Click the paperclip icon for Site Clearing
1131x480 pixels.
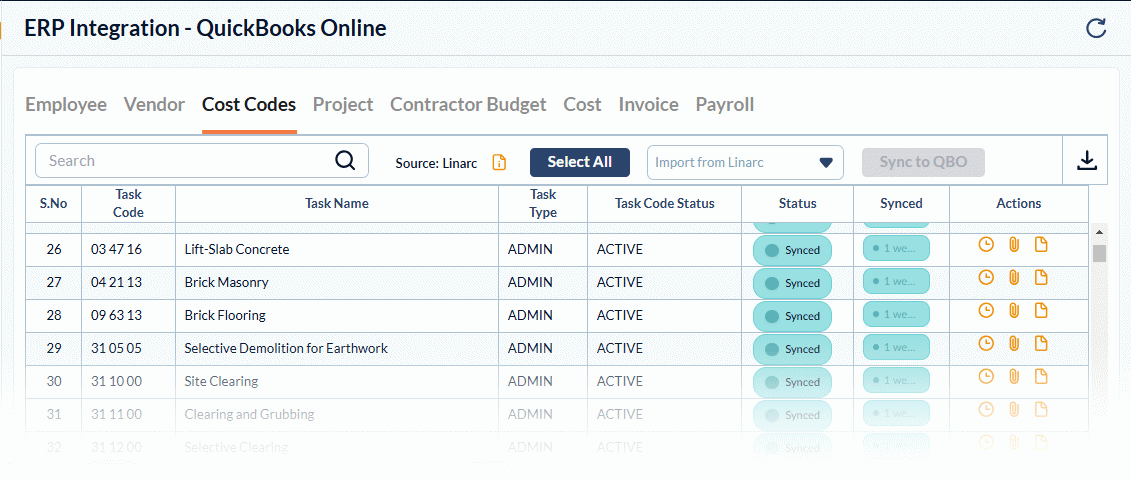[1013, 377]
